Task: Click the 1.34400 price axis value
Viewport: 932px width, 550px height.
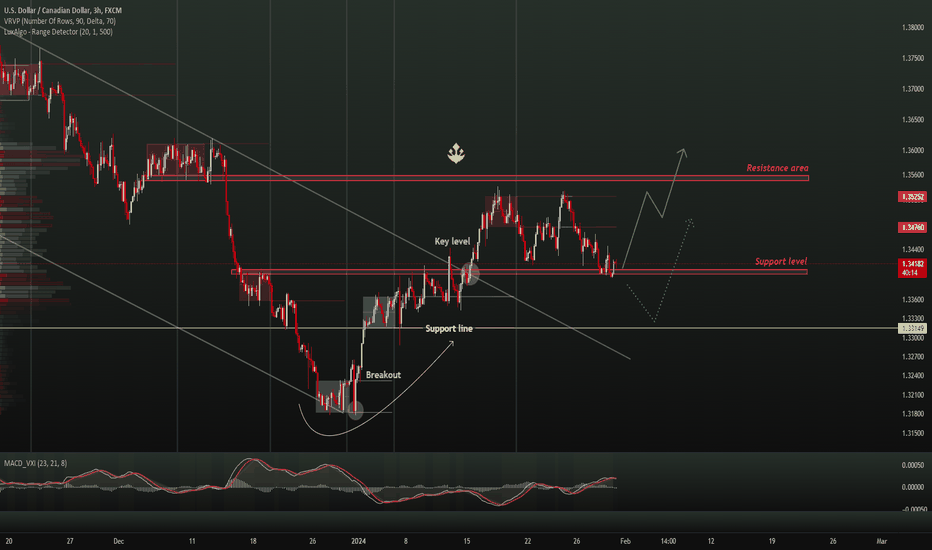Action: [x=913, y=250]
